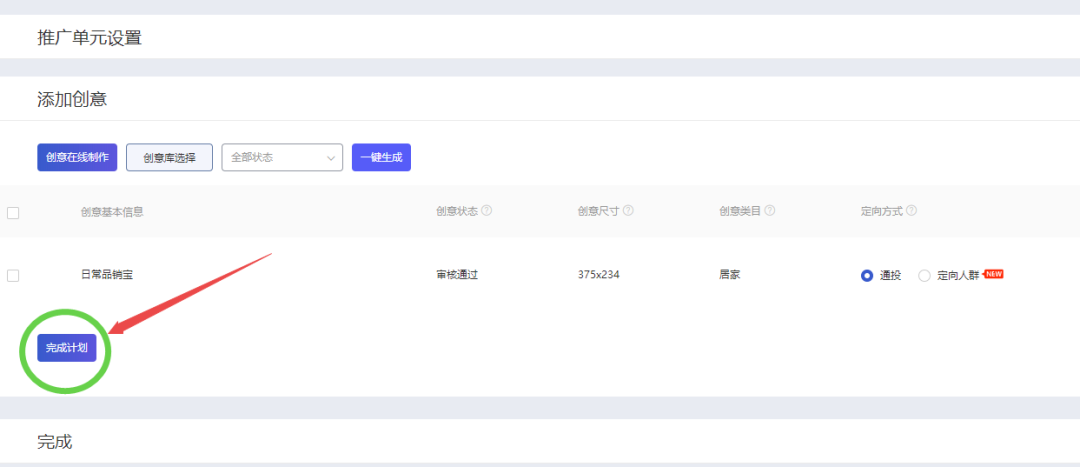The height and width of the screenshot is (467, 1080).
Task: Select the 定向人群 radio option
Action: tap(924, 276)
